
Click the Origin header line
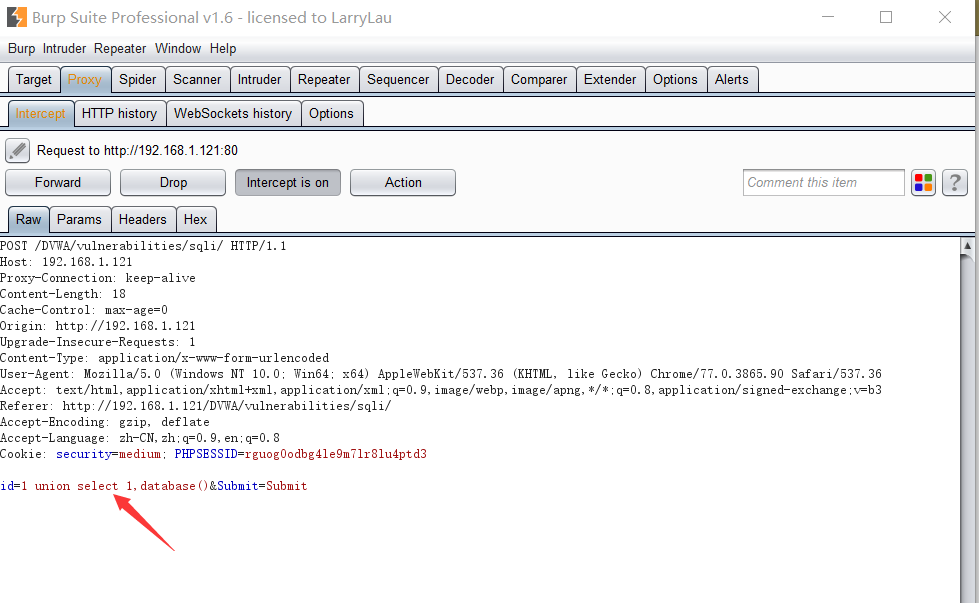point(98,326)
